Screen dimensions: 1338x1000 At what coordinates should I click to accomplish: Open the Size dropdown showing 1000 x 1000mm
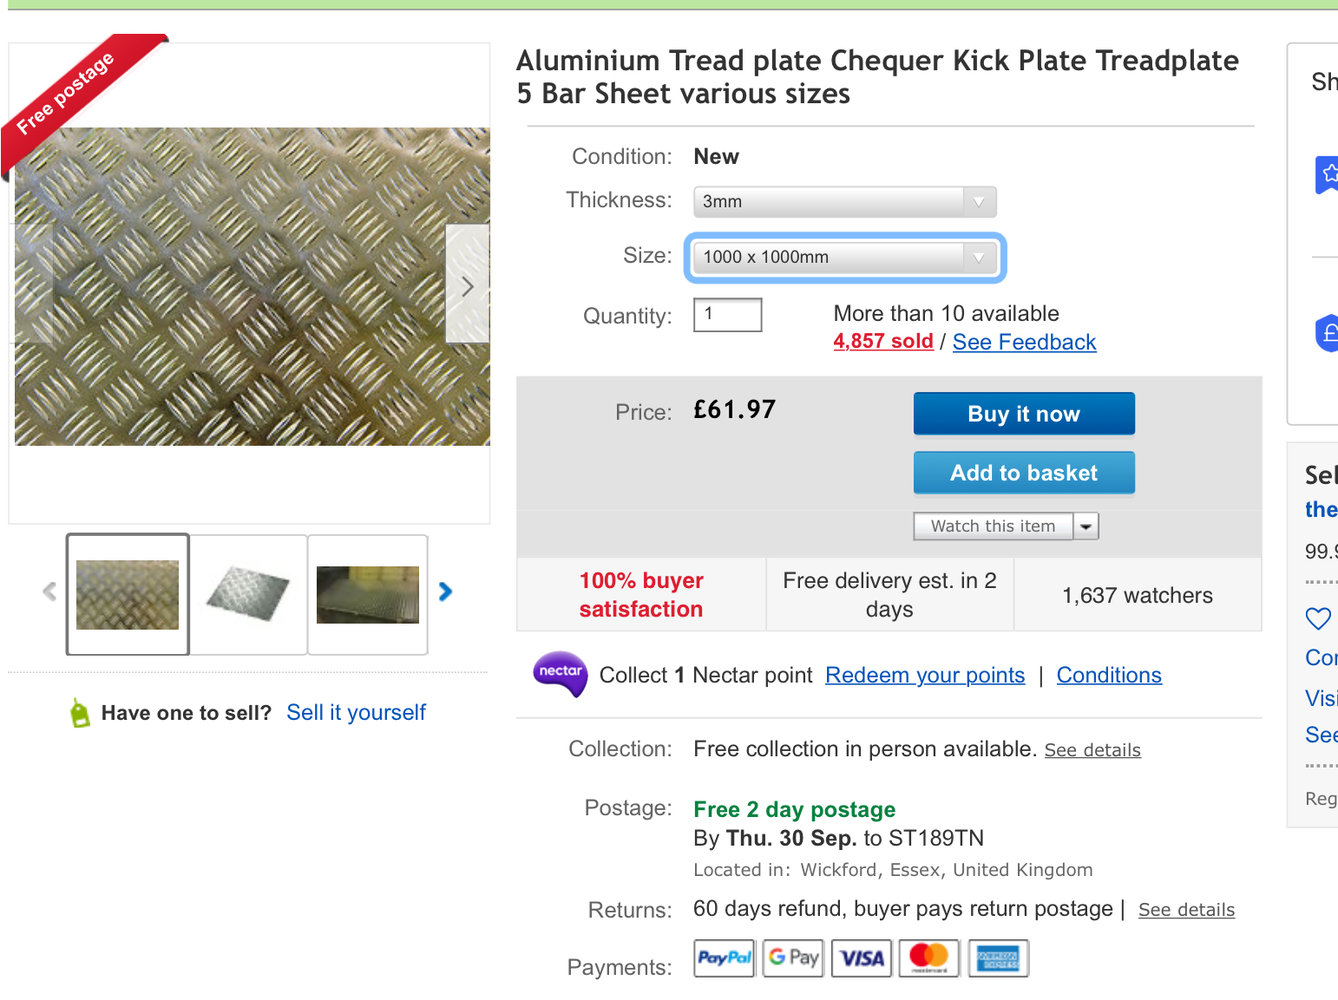(x=844, y=257)
